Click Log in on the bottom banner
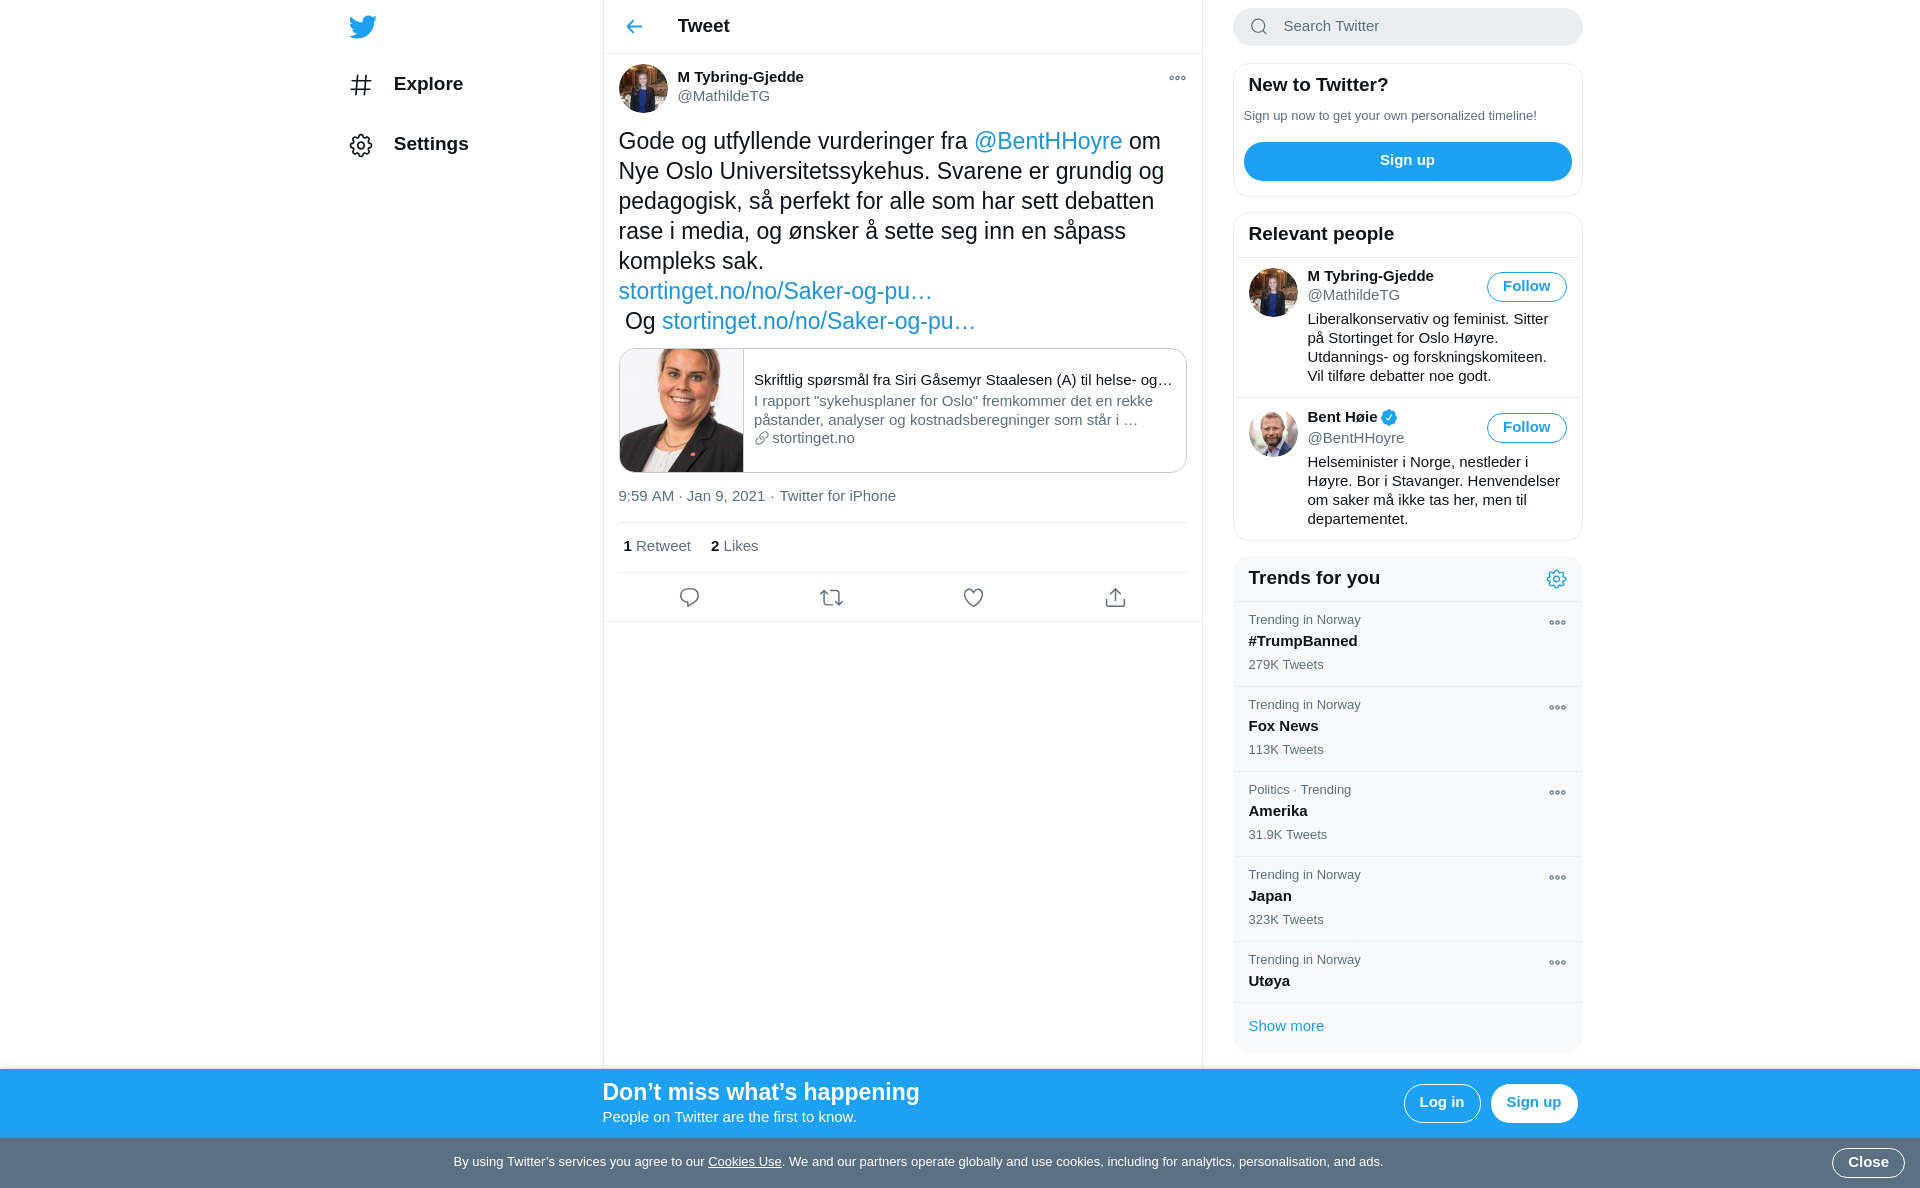Image resolution: width=1920 pixels, height=1188 pixels. click(1441, 1103)
